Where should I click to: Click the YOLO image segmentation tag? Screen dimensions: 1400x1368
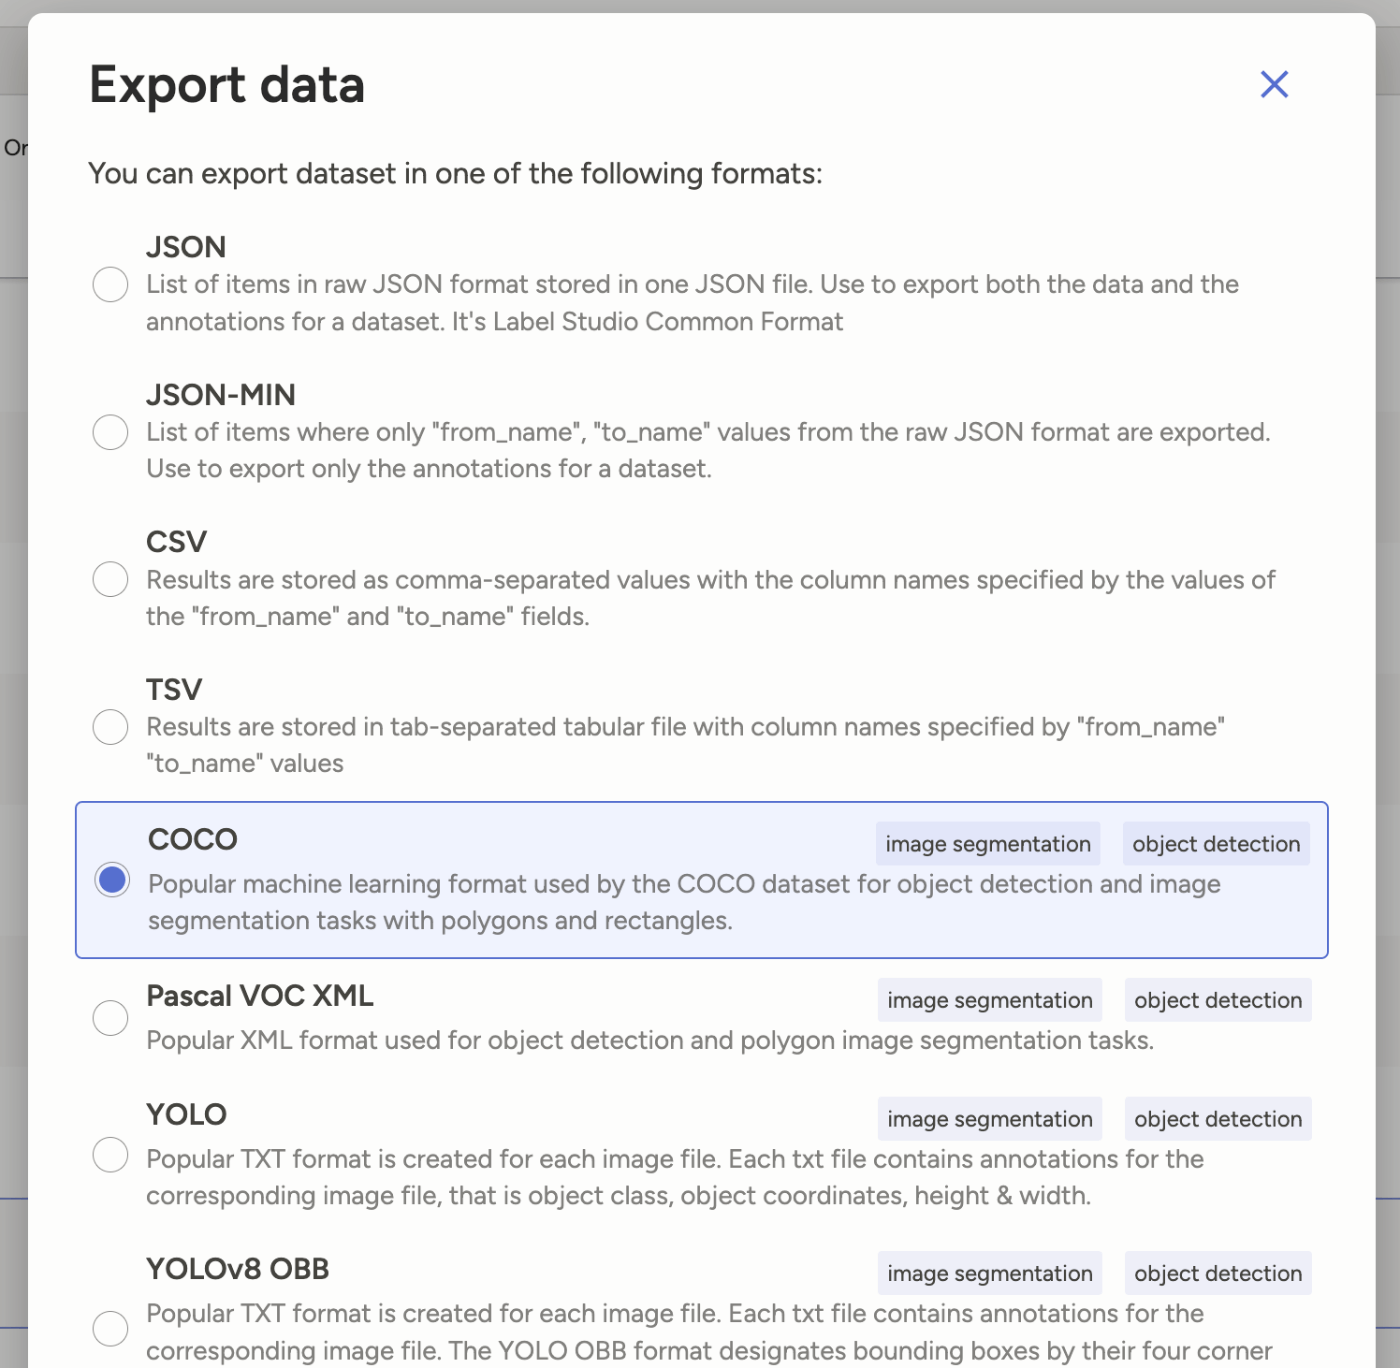tap(990, 1119)
